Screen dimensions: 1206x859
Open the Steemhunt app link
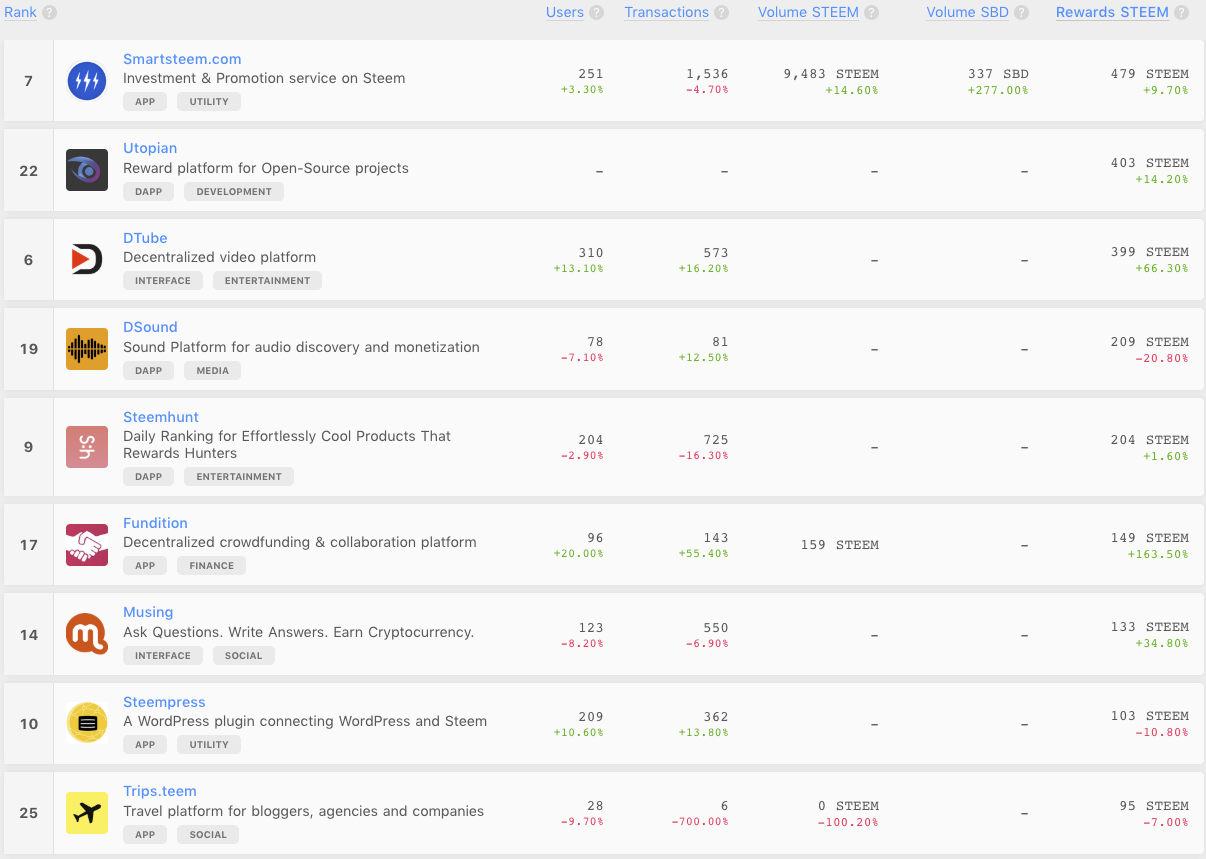pos(161,417)
